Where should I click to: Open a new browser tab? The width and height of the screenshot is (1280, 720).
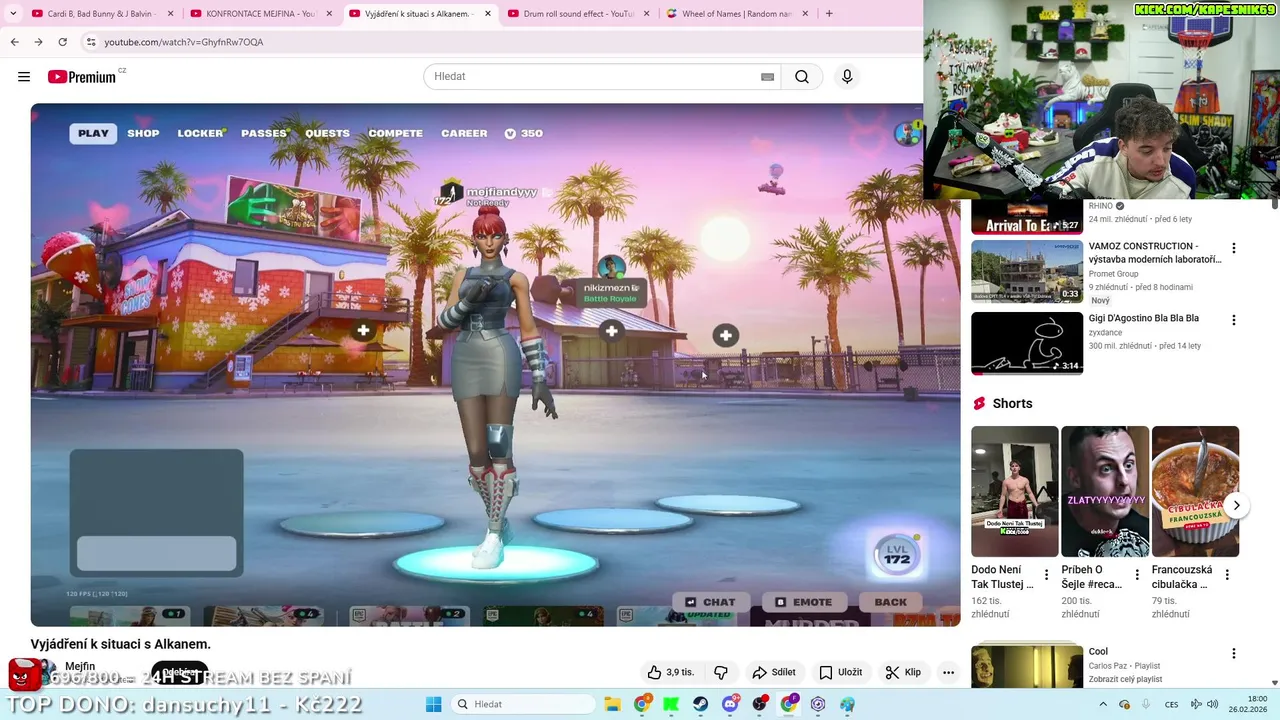click(x=829, y=14)
